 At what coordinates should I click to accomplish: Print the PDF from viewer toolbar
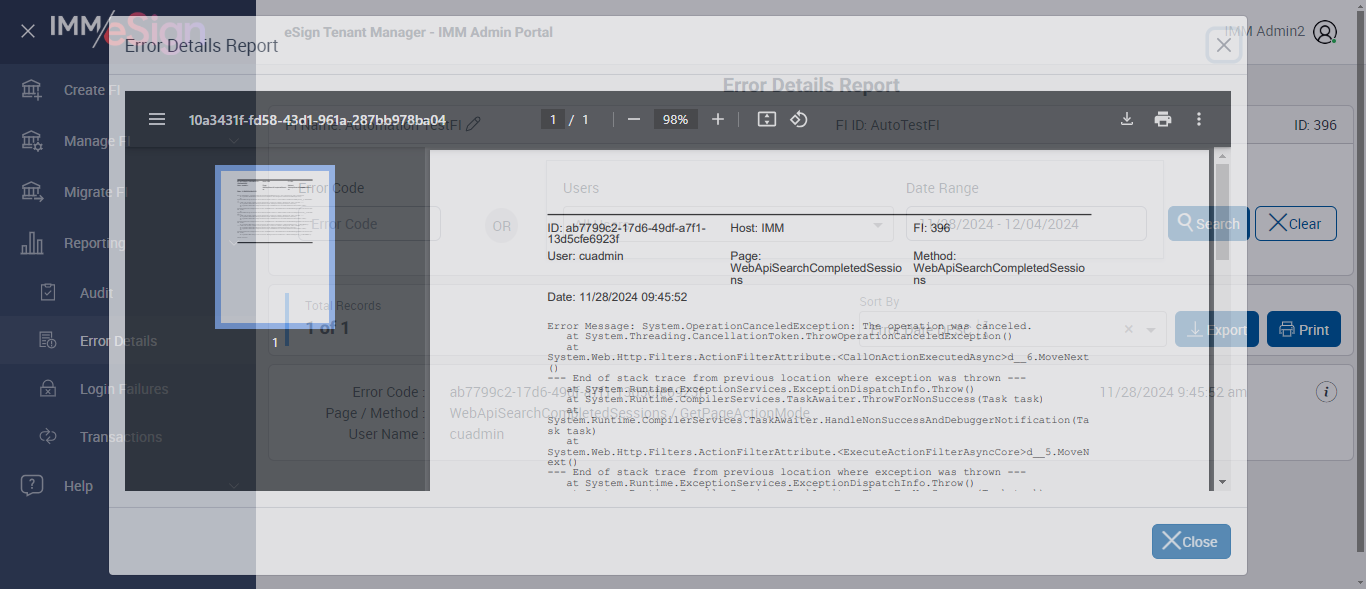coord(1163,119)
